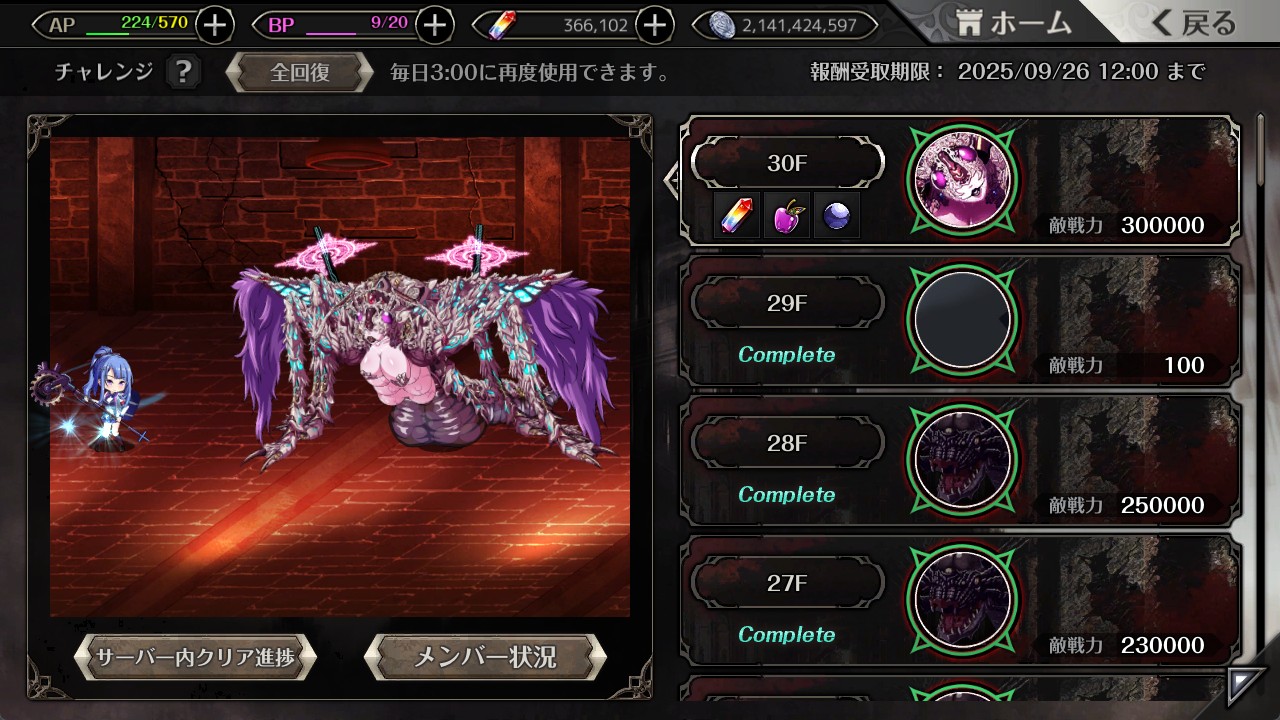
Task: Open サーバー内クリア進捗
Action: click(195, 657)
